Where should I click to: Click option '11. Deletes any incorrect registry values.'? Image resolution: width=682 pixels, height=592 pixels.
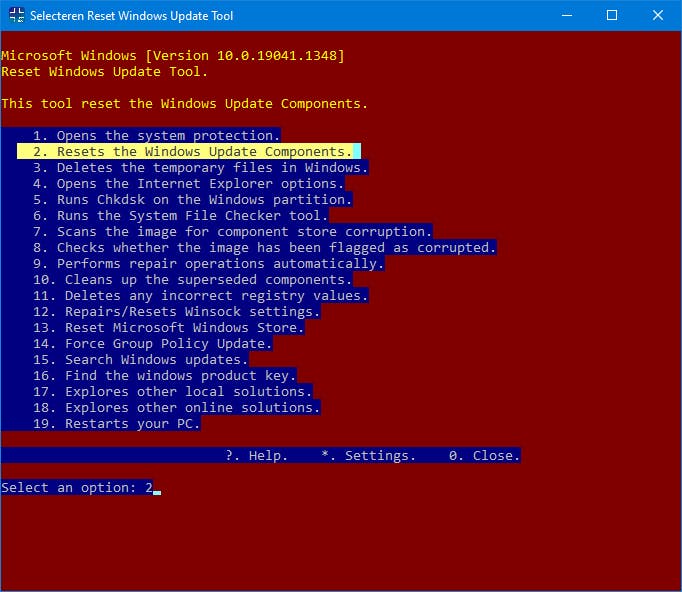201,296
